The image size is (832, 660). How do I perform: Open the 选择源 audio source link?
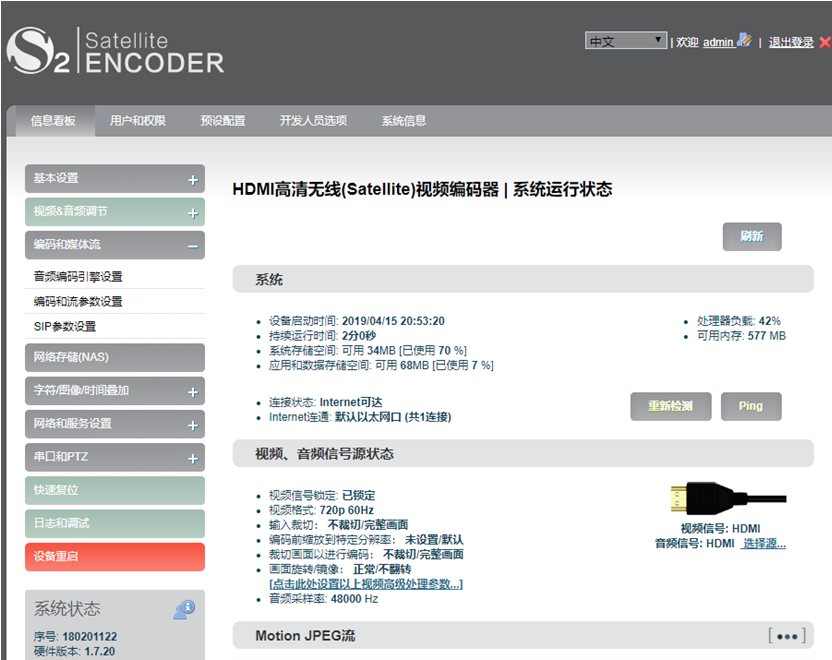(x=762, y=541)
